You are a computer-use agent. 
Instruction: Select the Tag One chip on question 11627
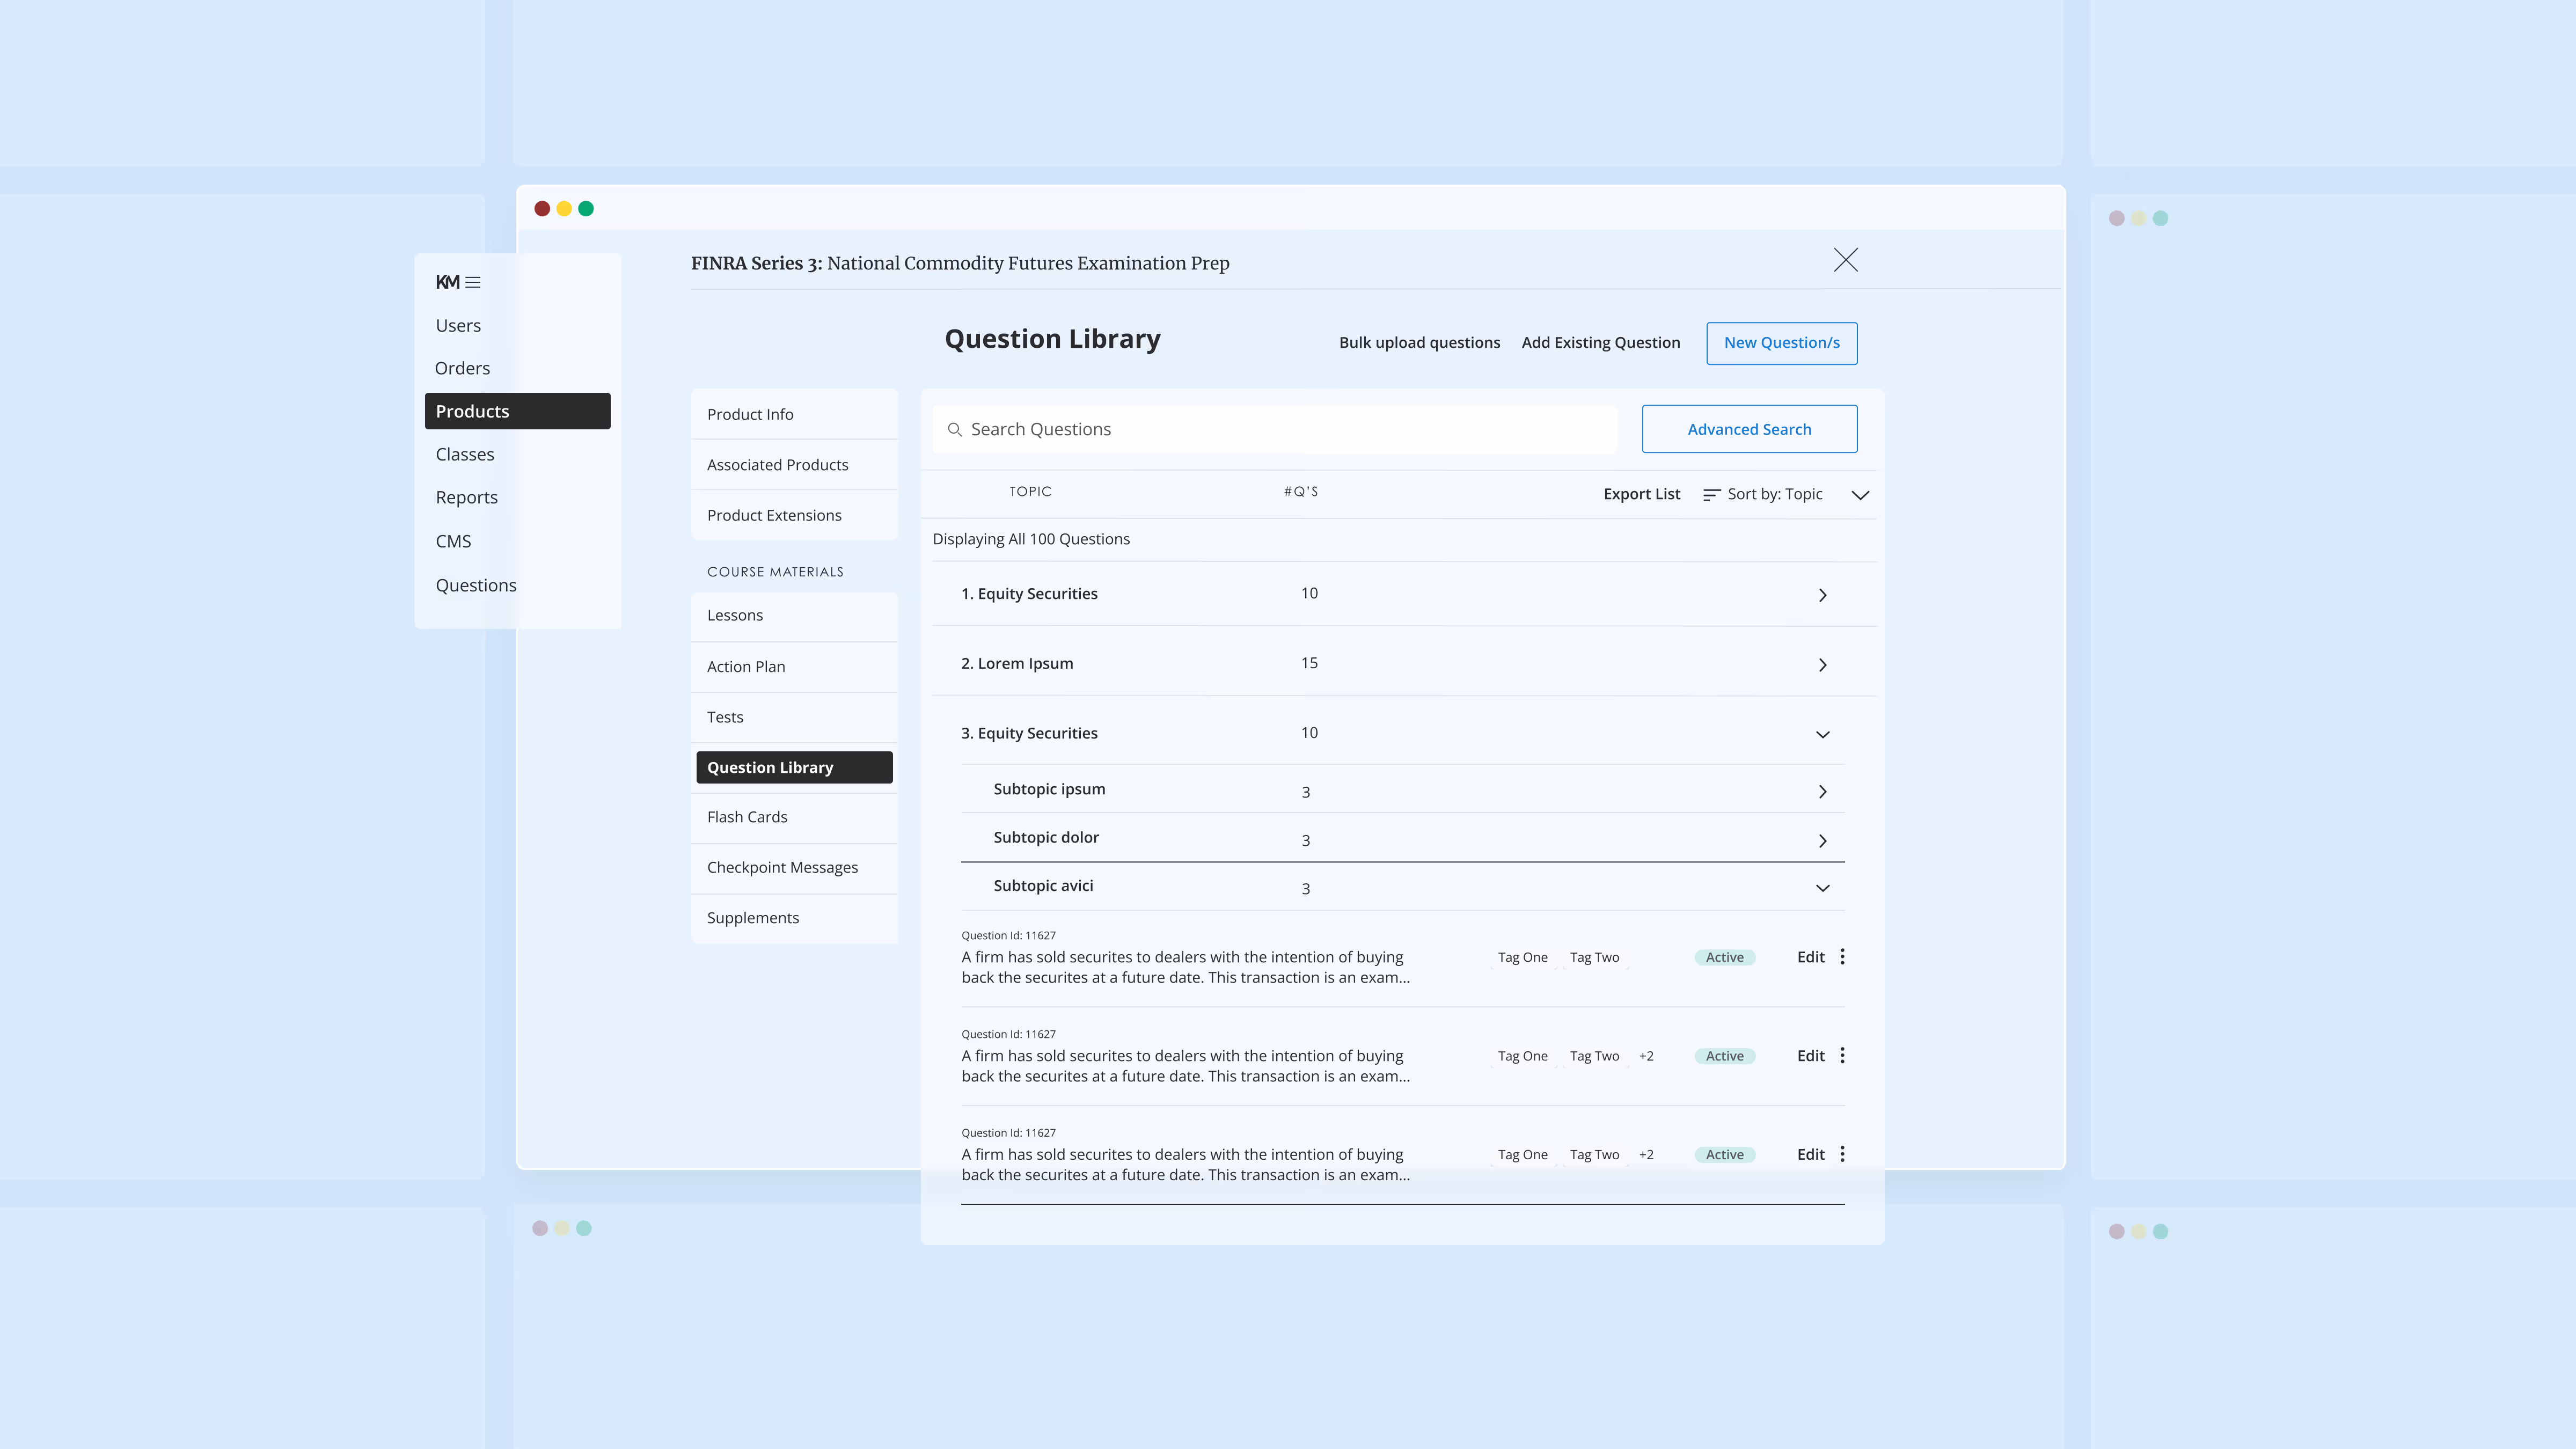[x=1522, y=957]
